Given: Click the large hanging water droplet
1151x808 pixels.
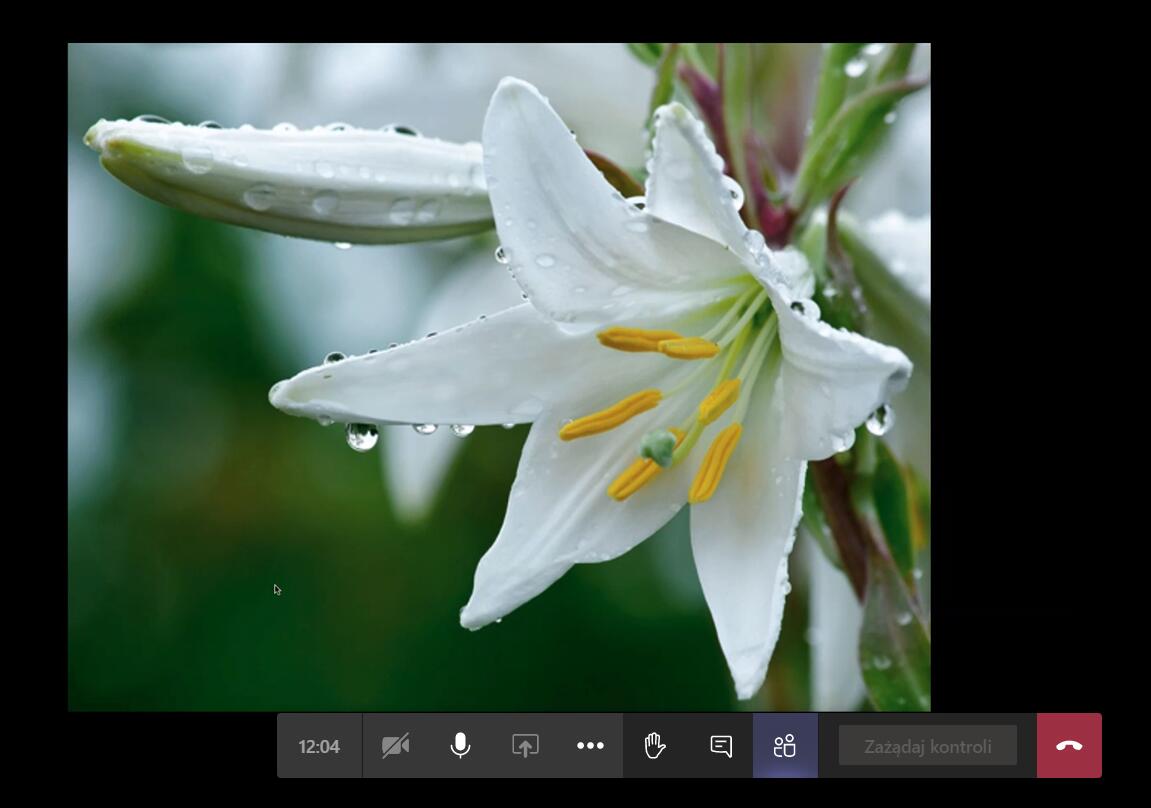Looking at the screenshot, I should click(361, 436).
